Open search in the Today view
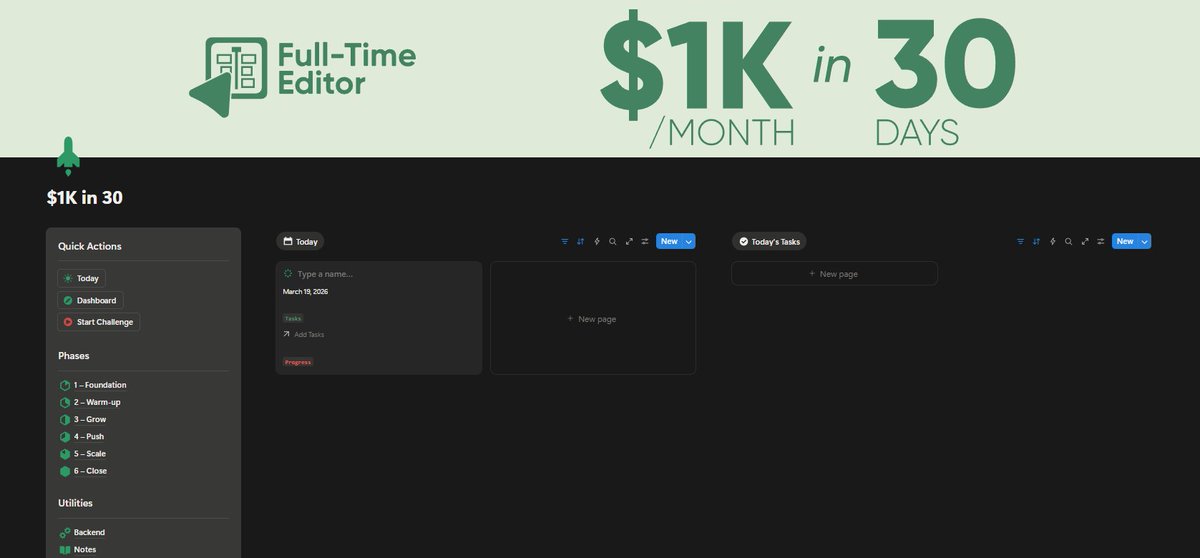 click(x=613, y=241)
